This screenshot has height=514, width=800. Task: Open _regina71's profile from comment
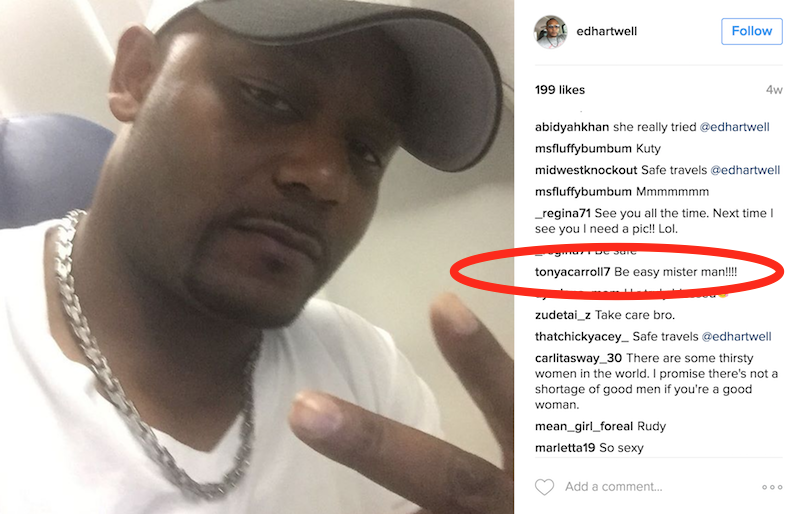pos(563,213)
